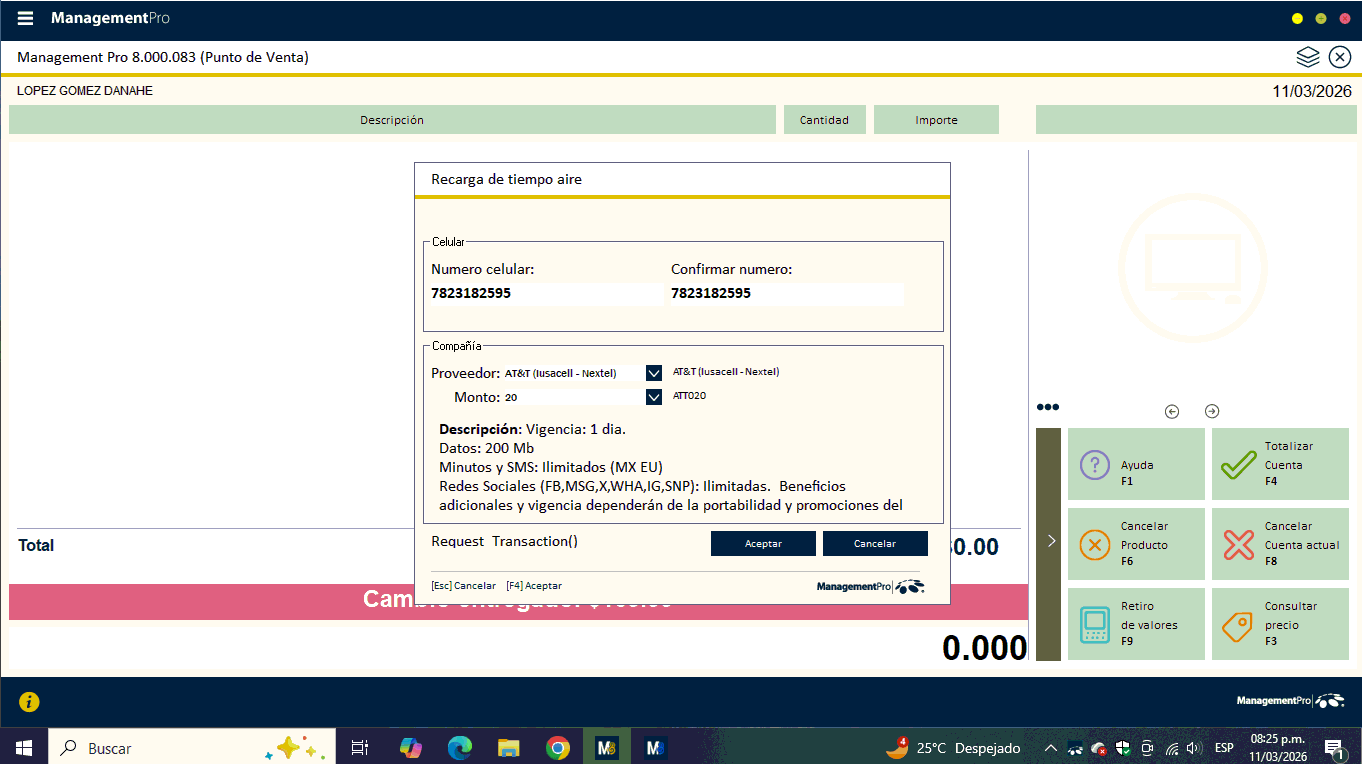Expand the Proveedor dropdown arrow
Image resolution: width=1362 pixels, height=764 pixels.
click(x=654, y=373)
